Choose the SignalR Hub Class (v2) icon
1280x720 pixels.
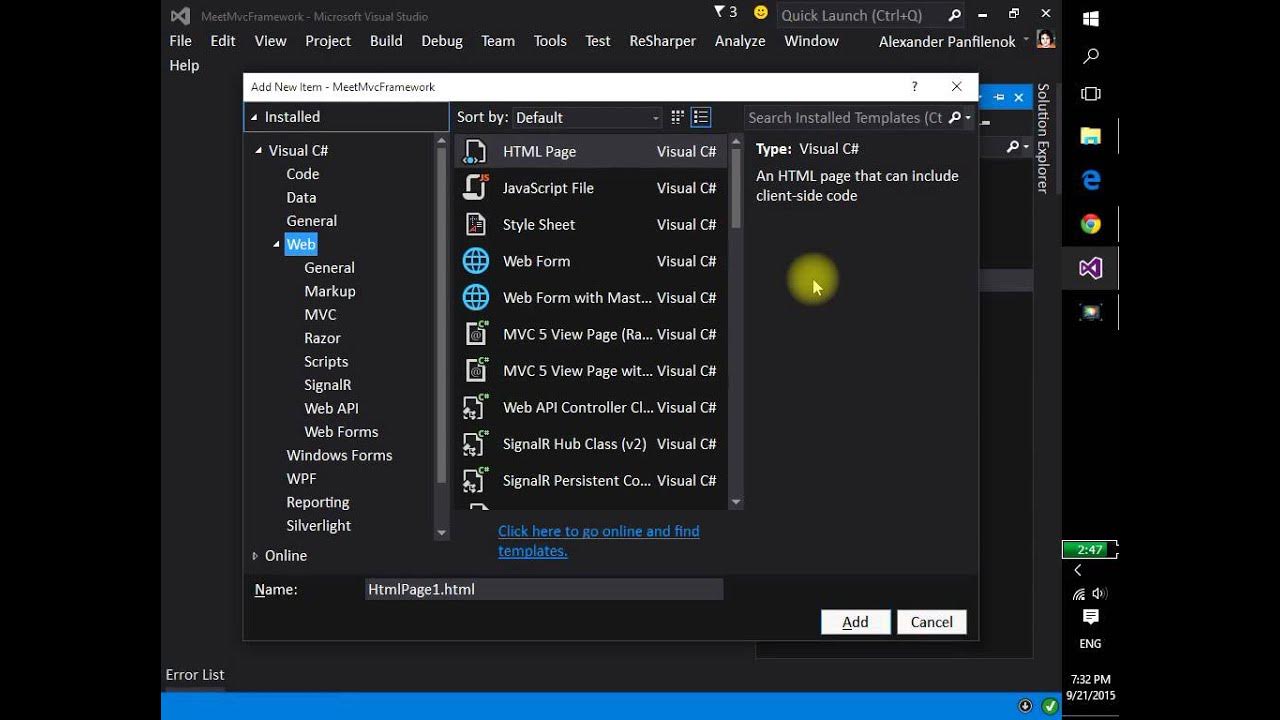pyautogui.click(x=476, y=444)
